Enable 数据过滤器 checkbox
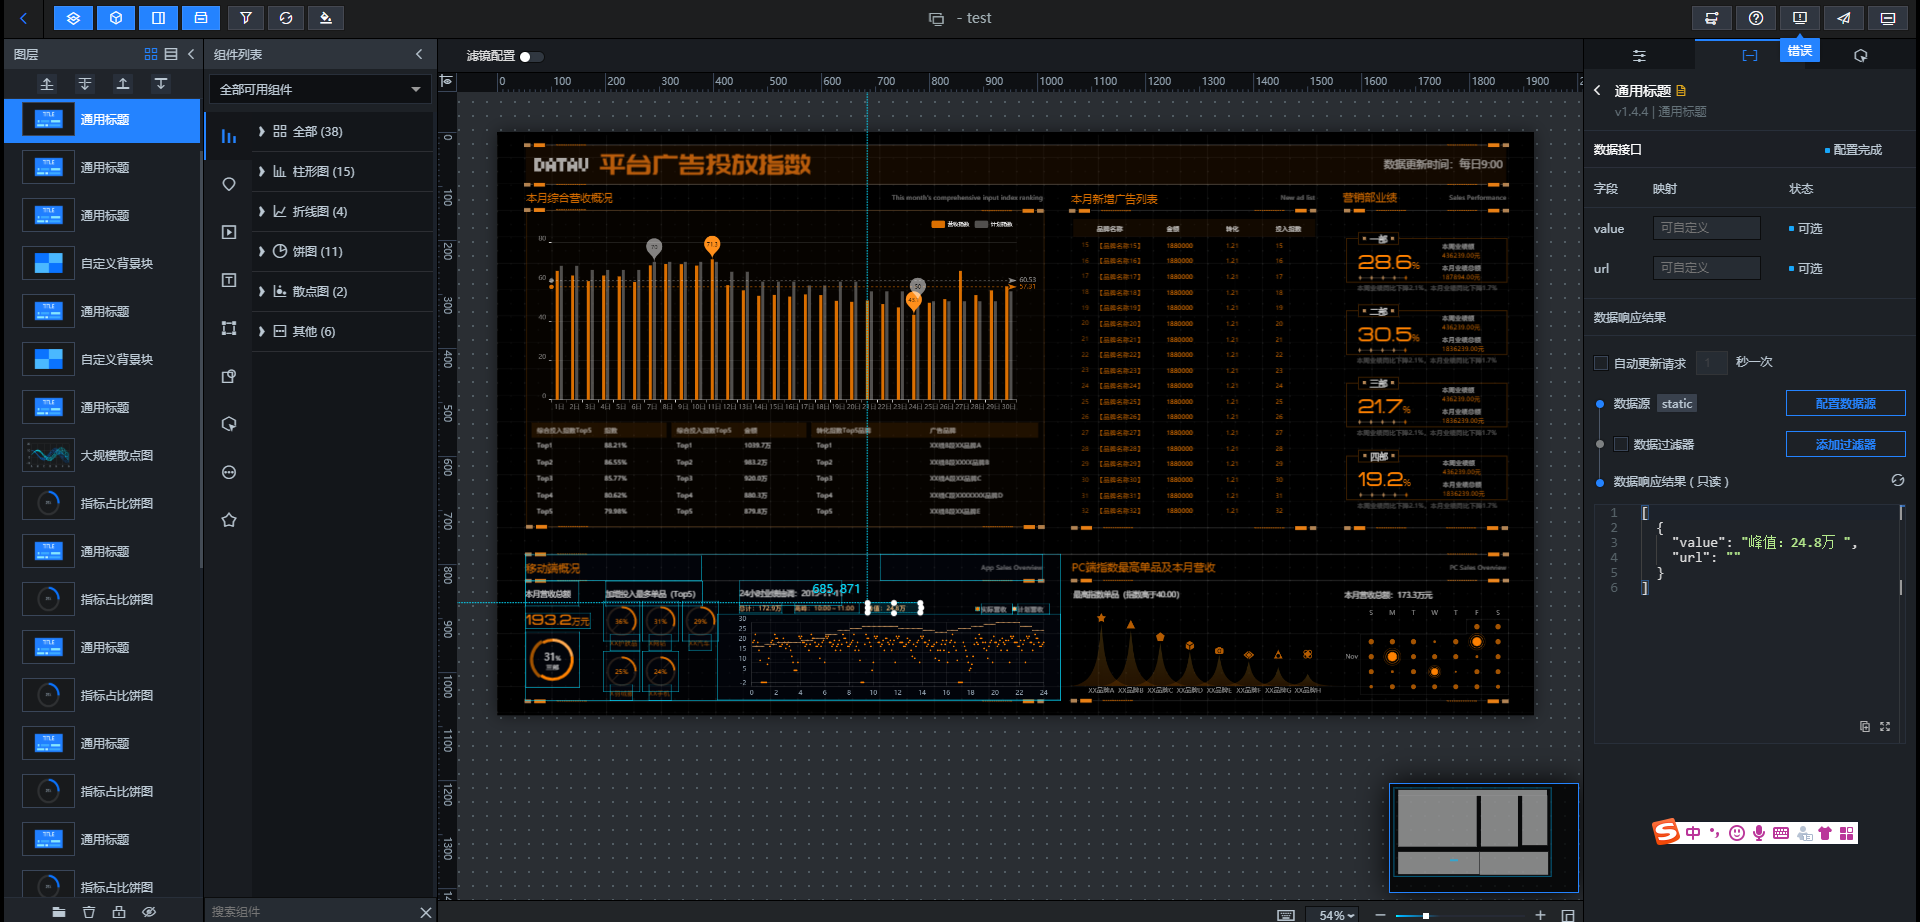This screenshot has height=922, width=1920. [x=1621, y=444]
